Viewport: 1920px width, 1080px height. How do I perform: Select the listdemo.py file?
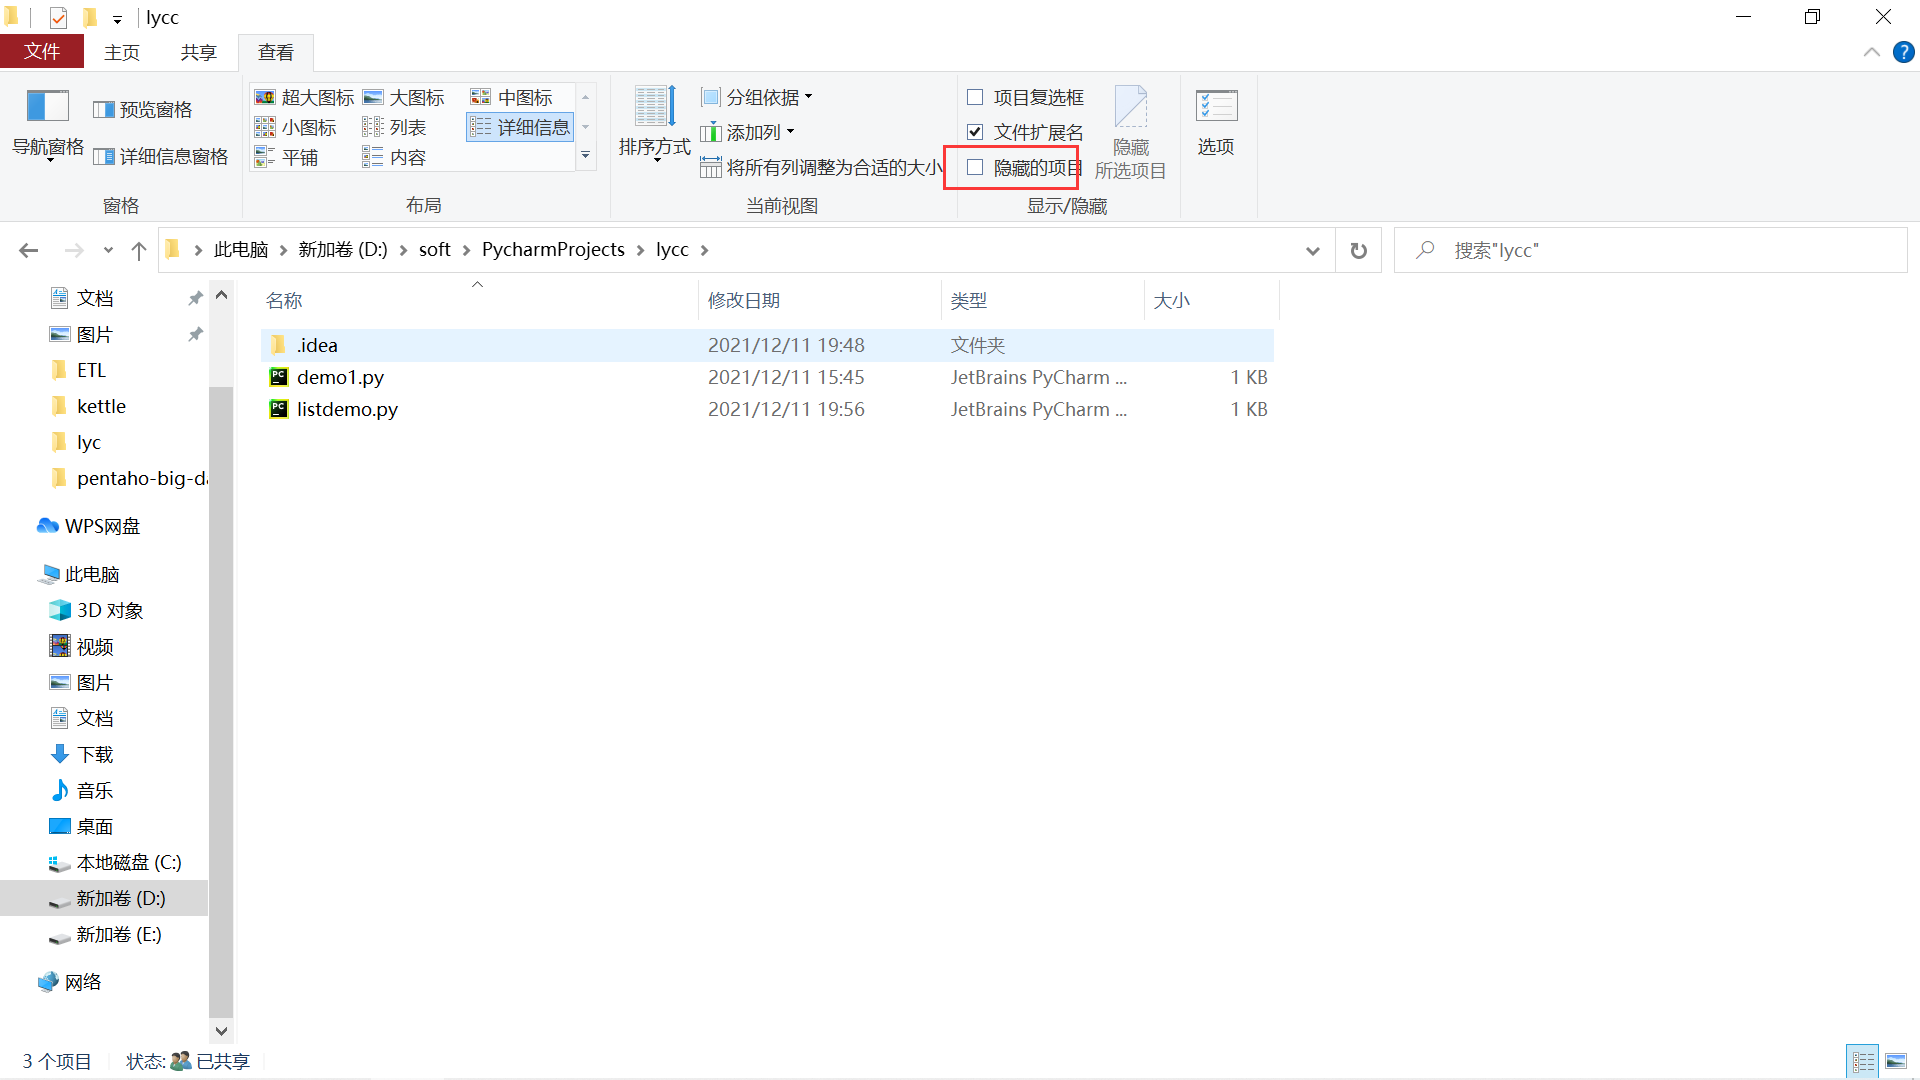346,409
